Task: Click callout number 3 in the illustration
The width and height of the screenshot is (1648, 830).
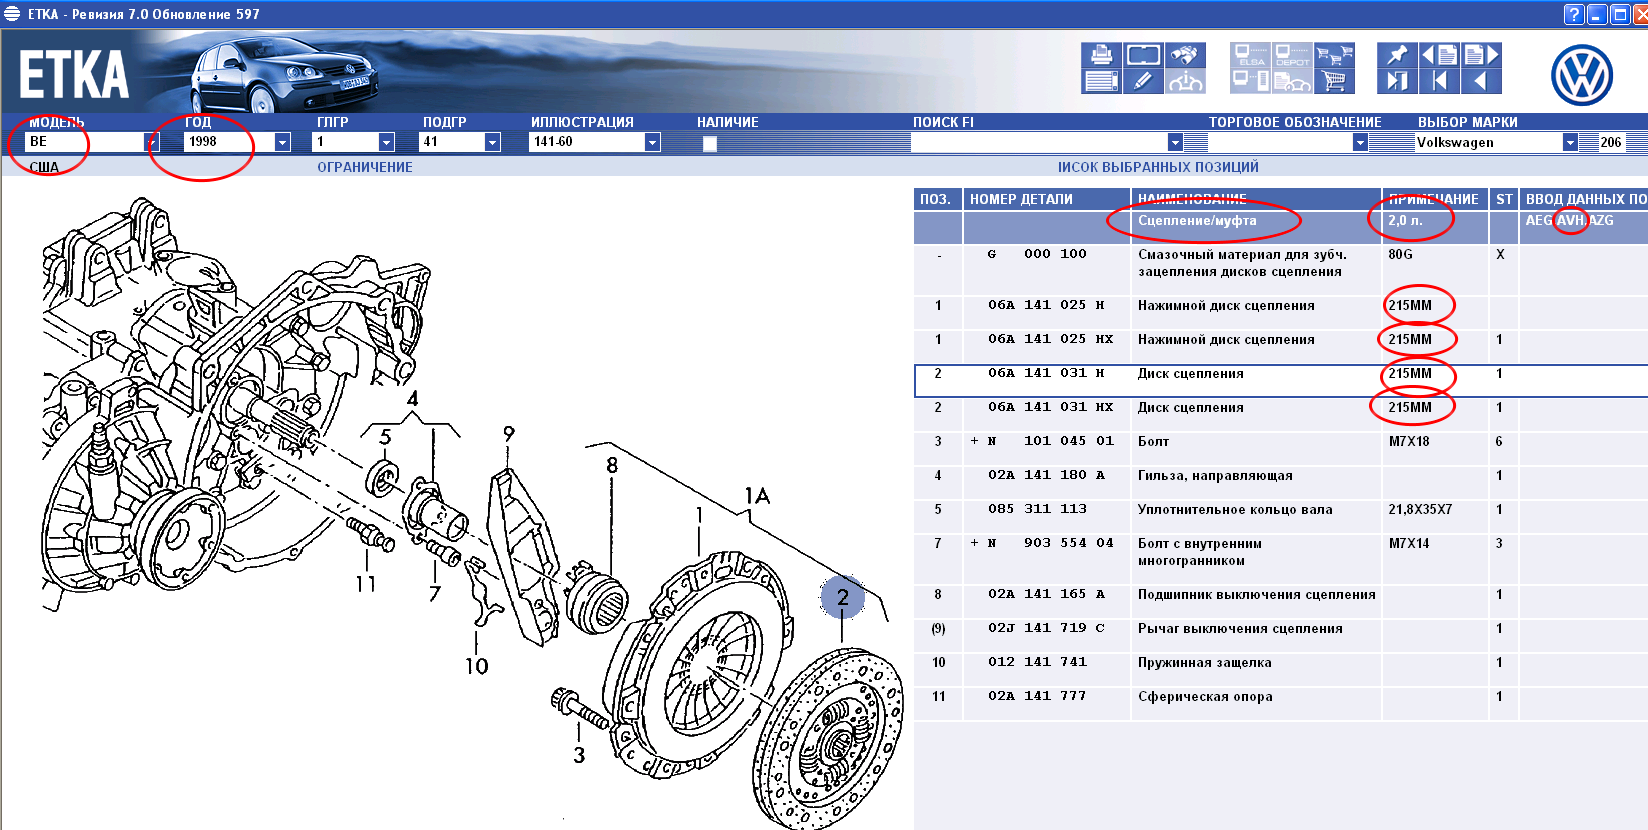Action: click(x=579, y=755)
